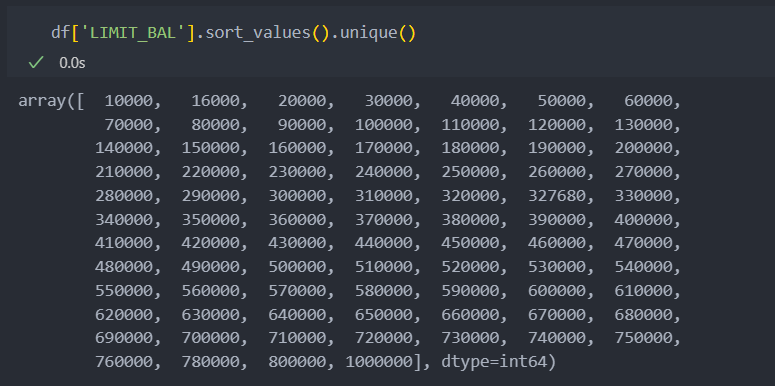
Task: Select the value 610000 in the output
Action: 644,291
